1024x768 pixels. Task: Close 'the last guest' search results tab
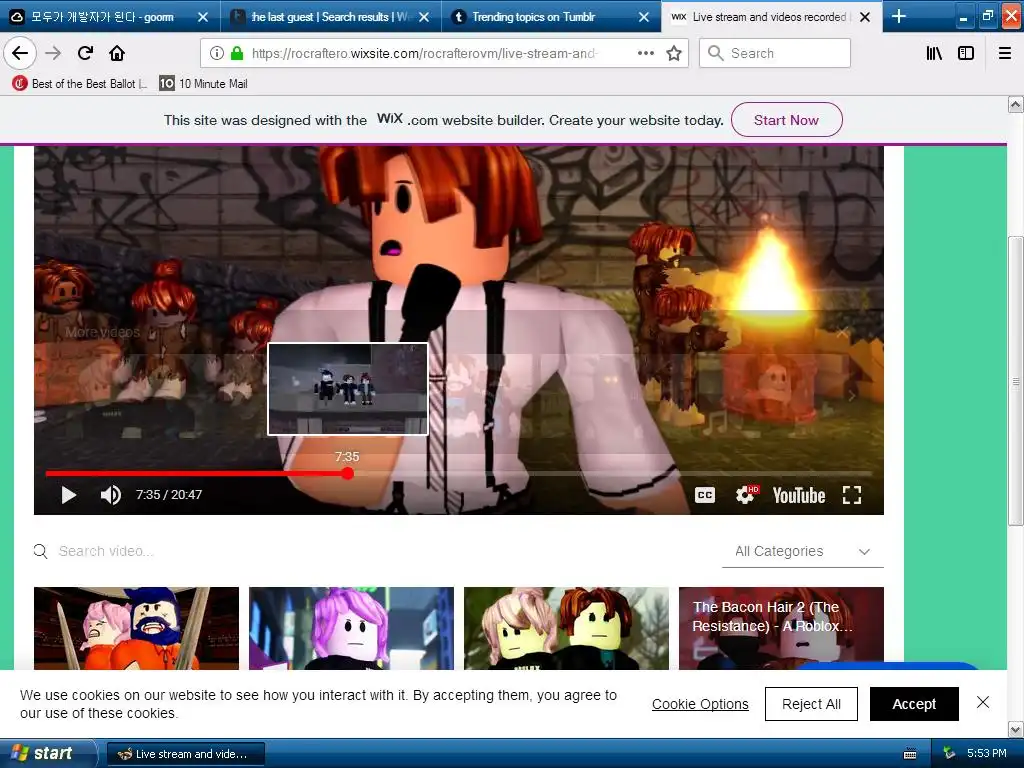(424, 17)
